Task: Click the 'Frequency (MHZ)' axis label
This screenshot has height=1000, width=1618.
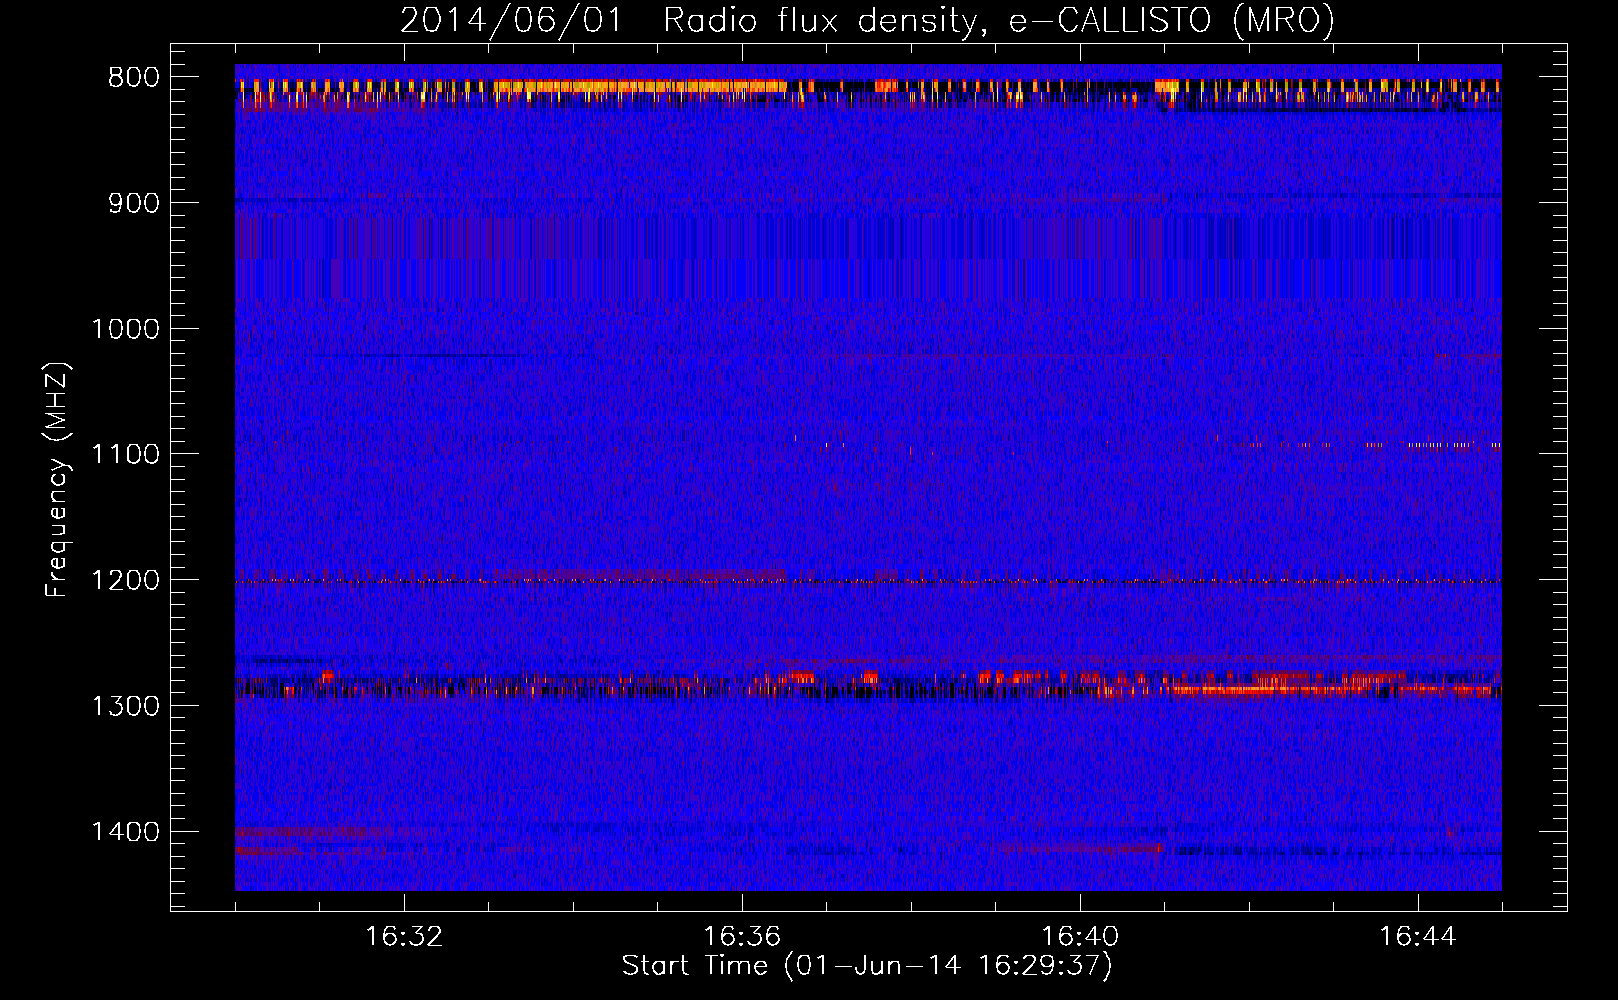Action: (x=58, y=480)
